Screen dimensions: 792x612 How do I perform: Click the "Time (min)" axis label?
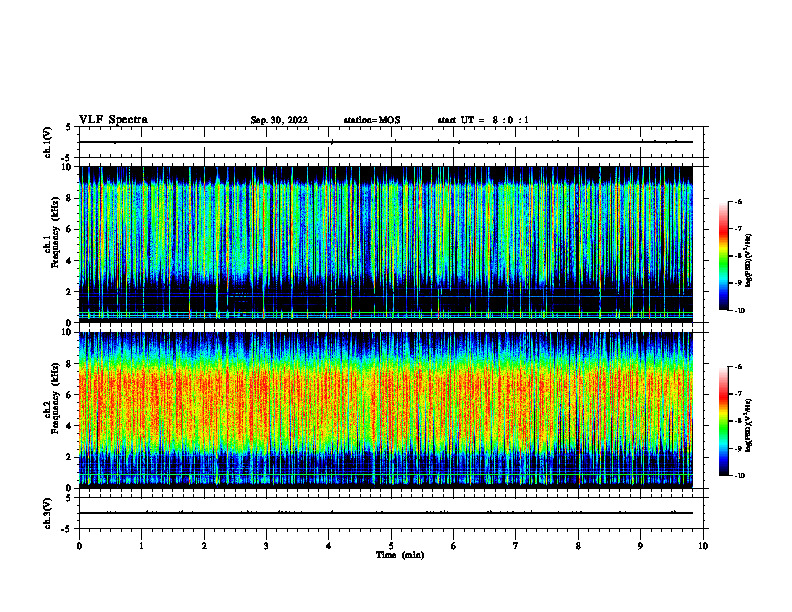(400, 555)
